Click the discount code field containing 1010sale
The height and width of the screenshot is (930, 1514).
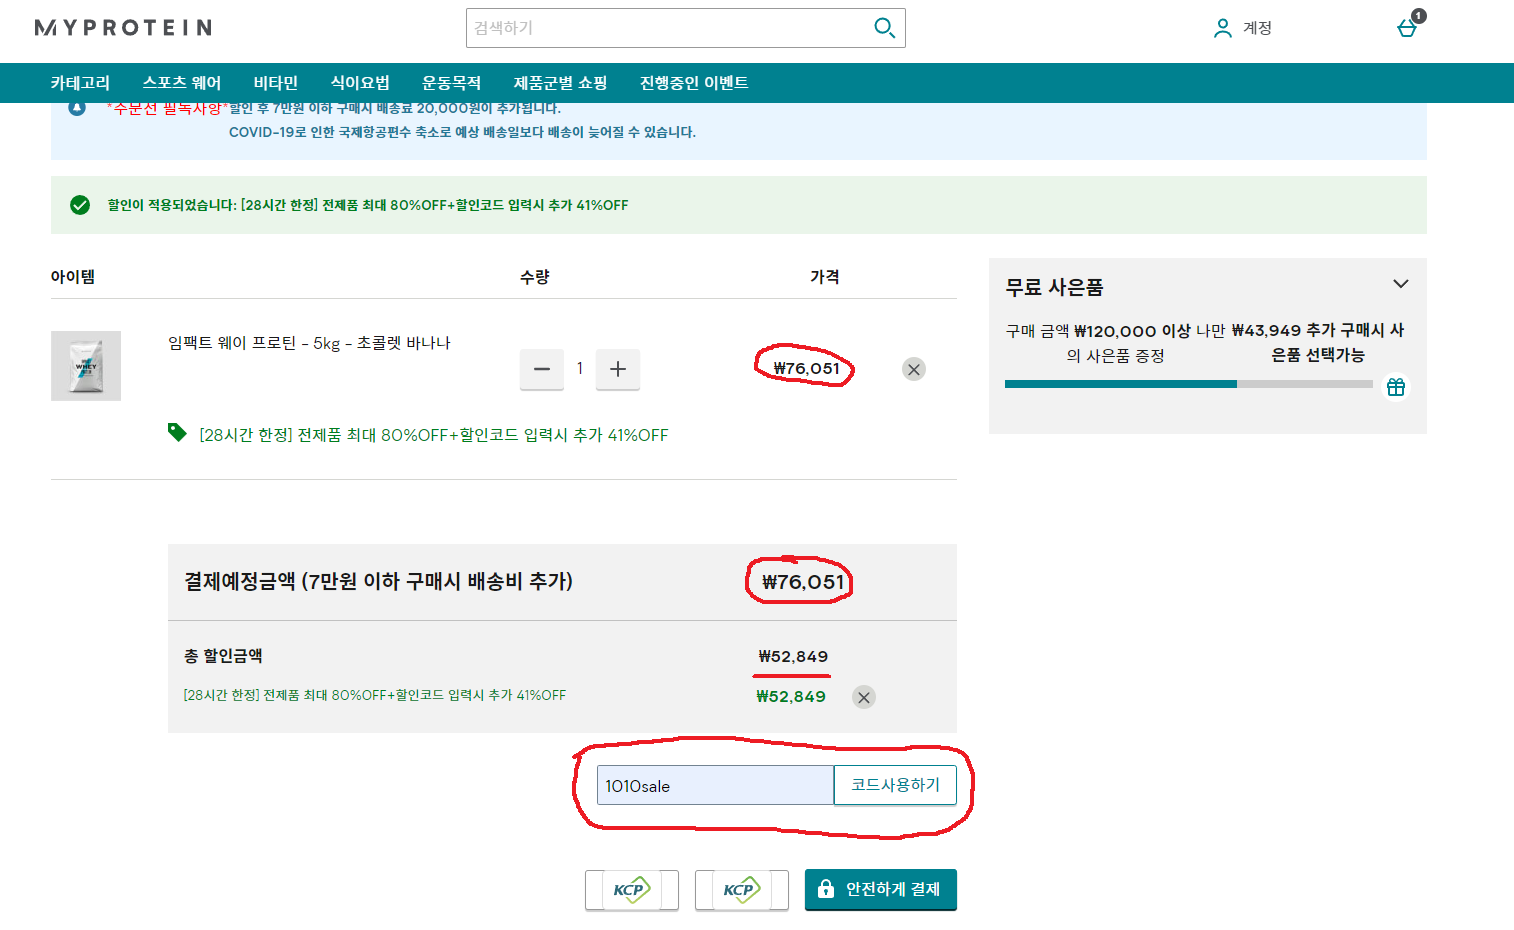[715, 785]
